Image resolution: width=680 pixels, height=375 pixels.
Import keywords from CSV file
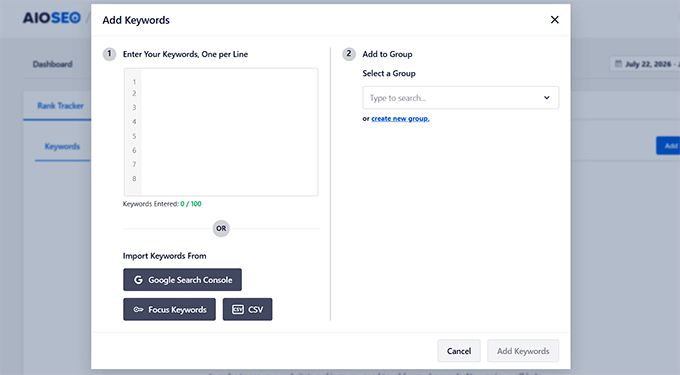tap(248, 309)
